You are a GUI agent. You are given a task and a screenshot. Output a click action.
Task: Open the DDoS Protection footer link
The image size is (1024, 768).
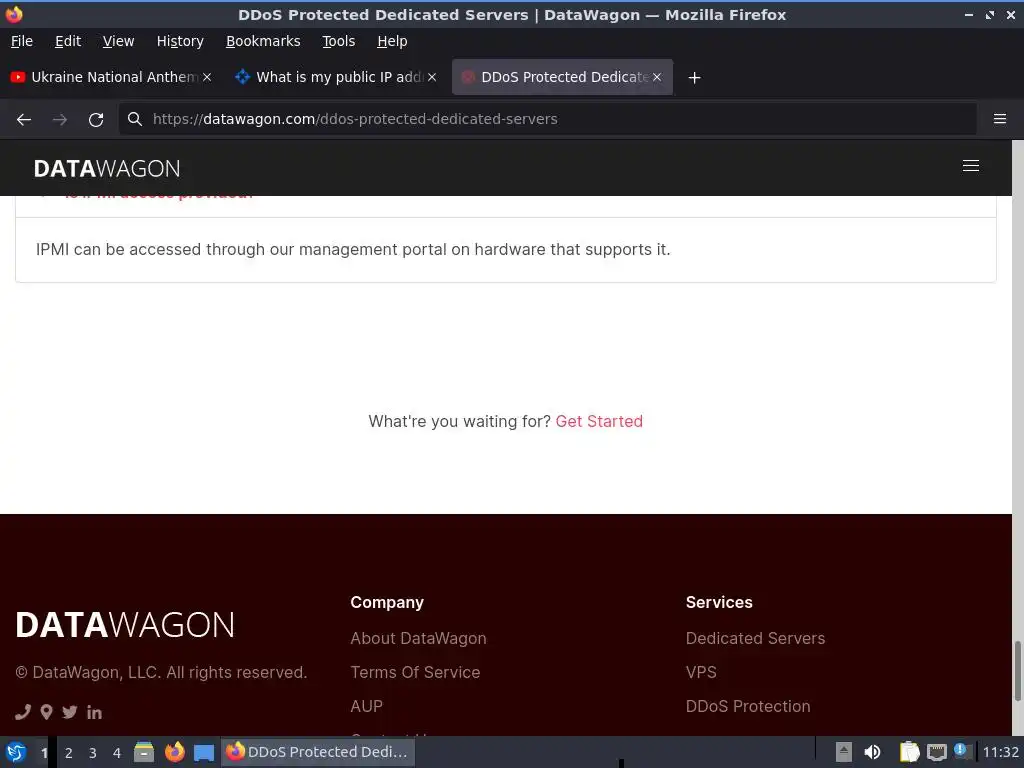click(748, 706)
